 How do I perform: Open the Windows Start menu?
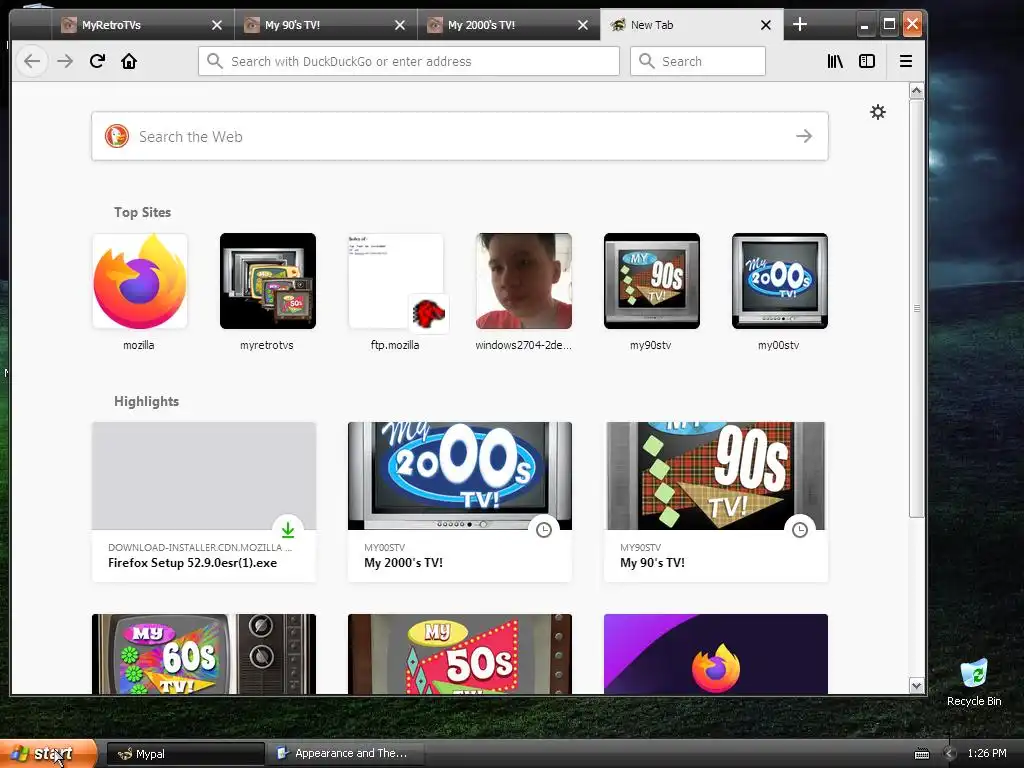click(48, 754)
